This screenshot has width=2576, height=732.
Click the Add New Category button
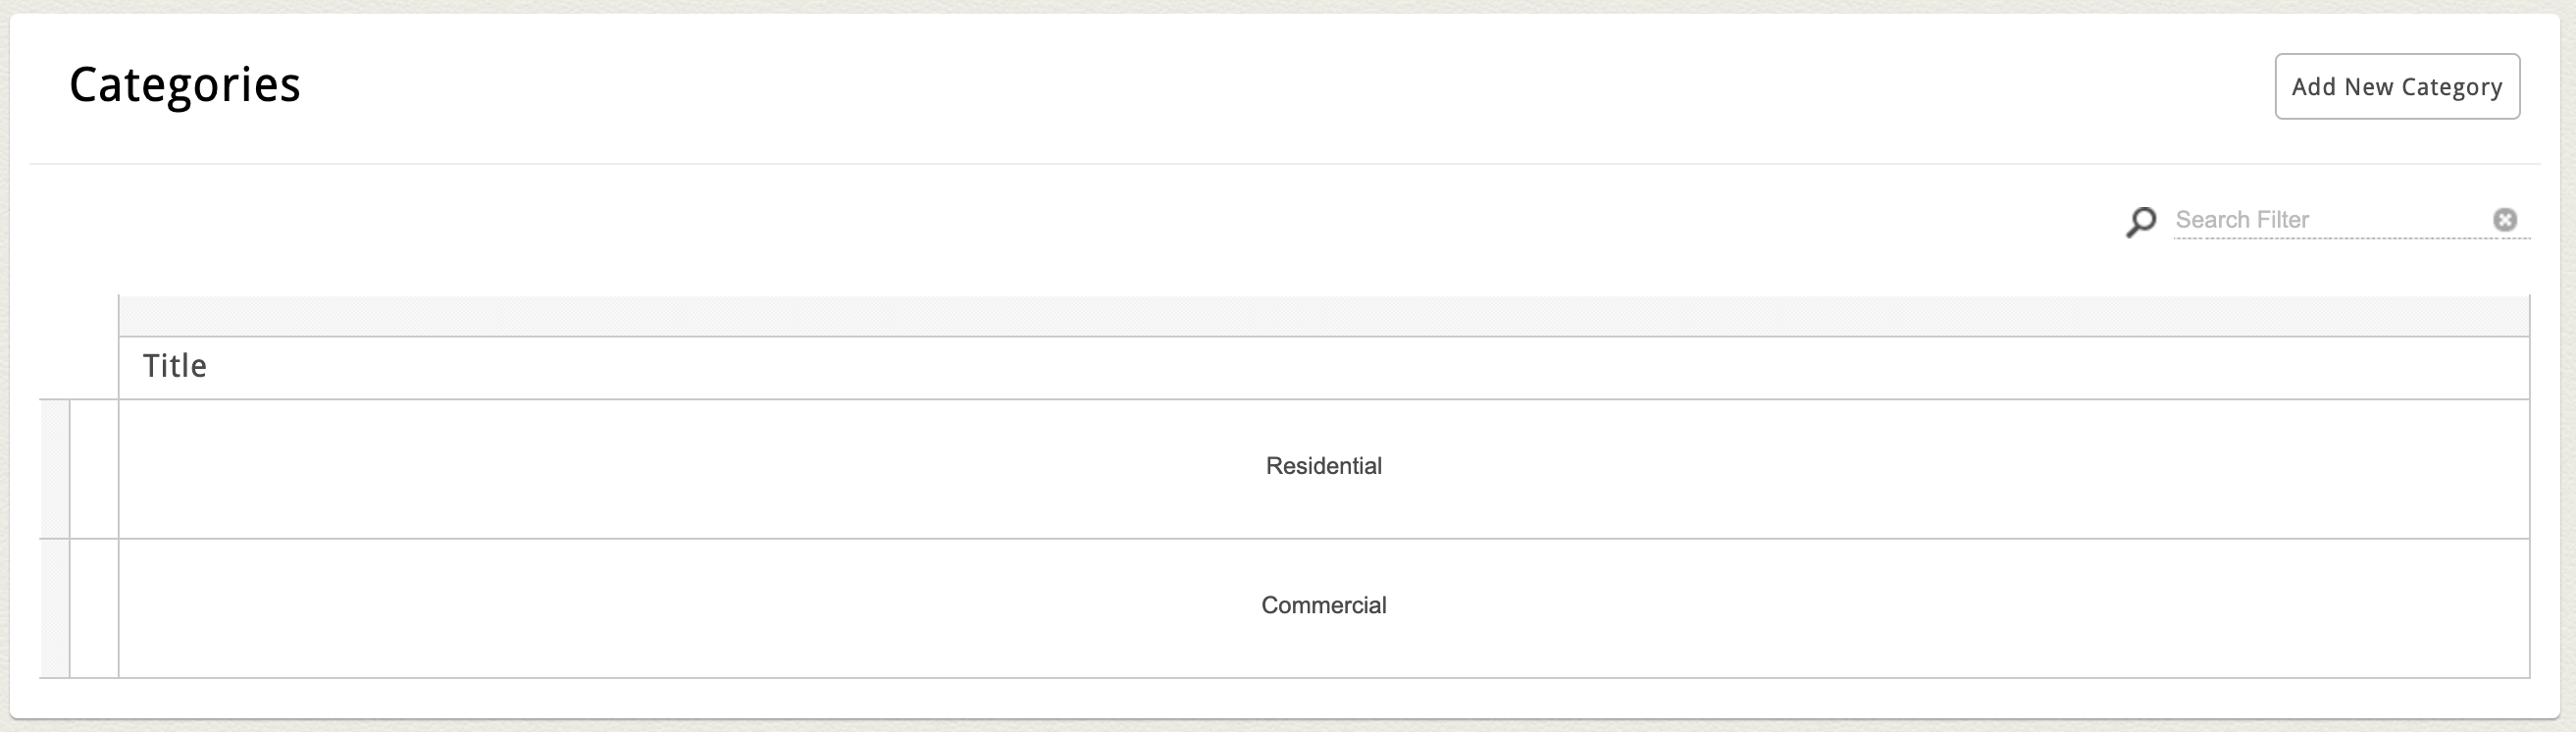(x=2396, y=87)
